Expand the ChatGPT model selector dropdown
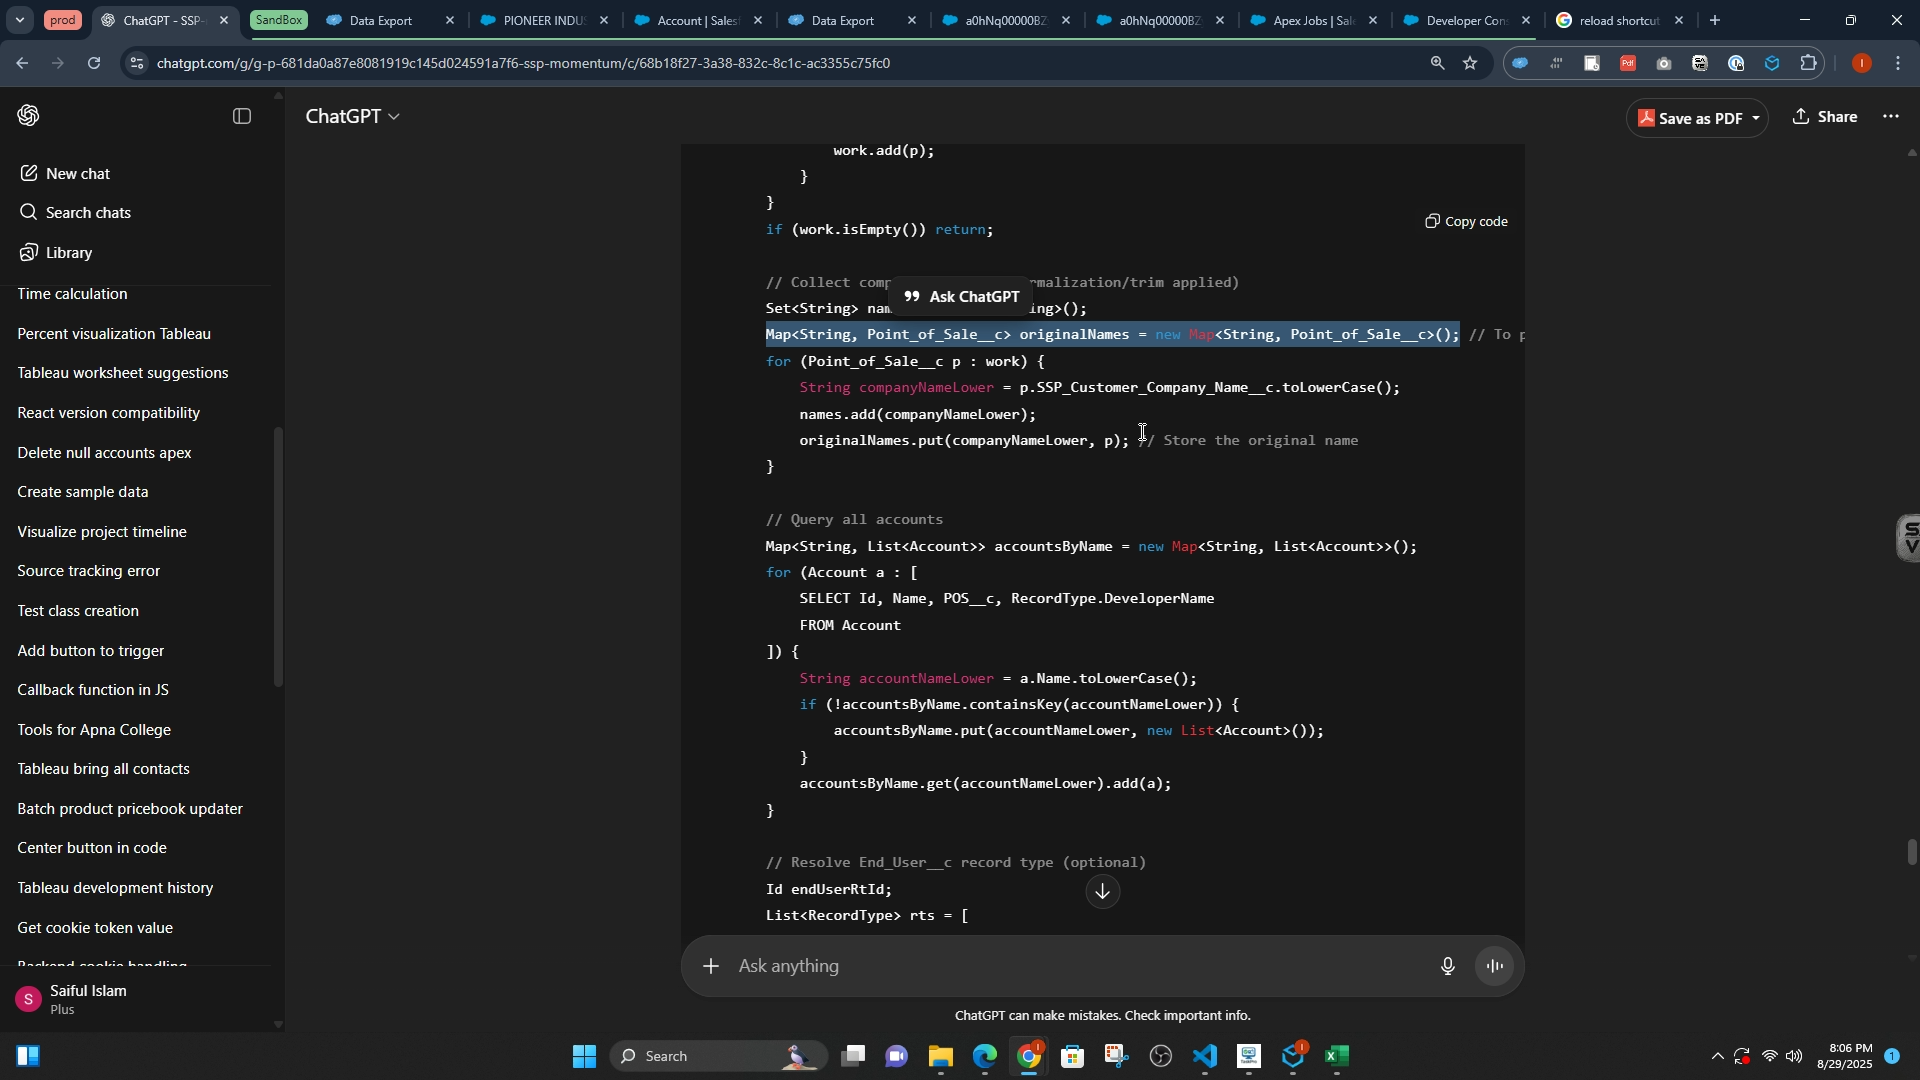The image size is (1920, 1080). pos(353,117)
